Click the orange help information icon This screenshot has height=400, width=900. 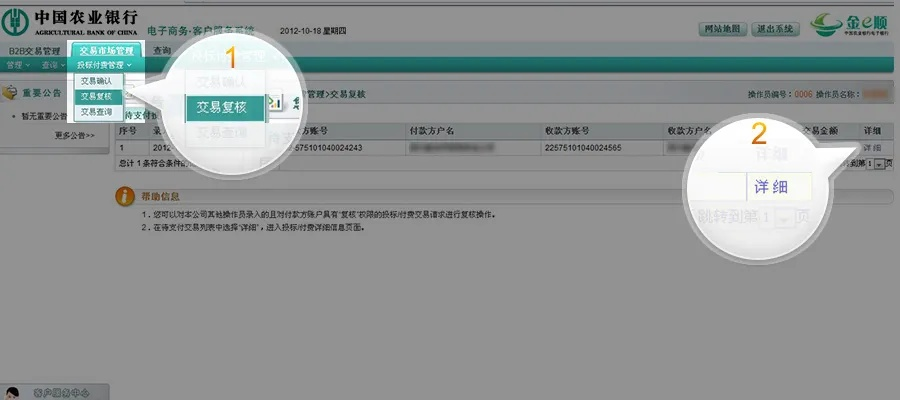tap(125, 194)
